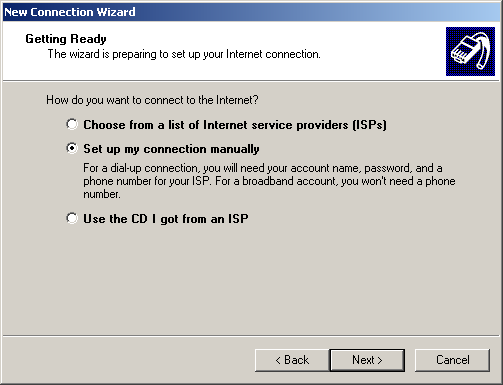This screenshot has width=503, height=385.
Task: Click the 'New Connection Wizard' title bar
Action: 251,12
